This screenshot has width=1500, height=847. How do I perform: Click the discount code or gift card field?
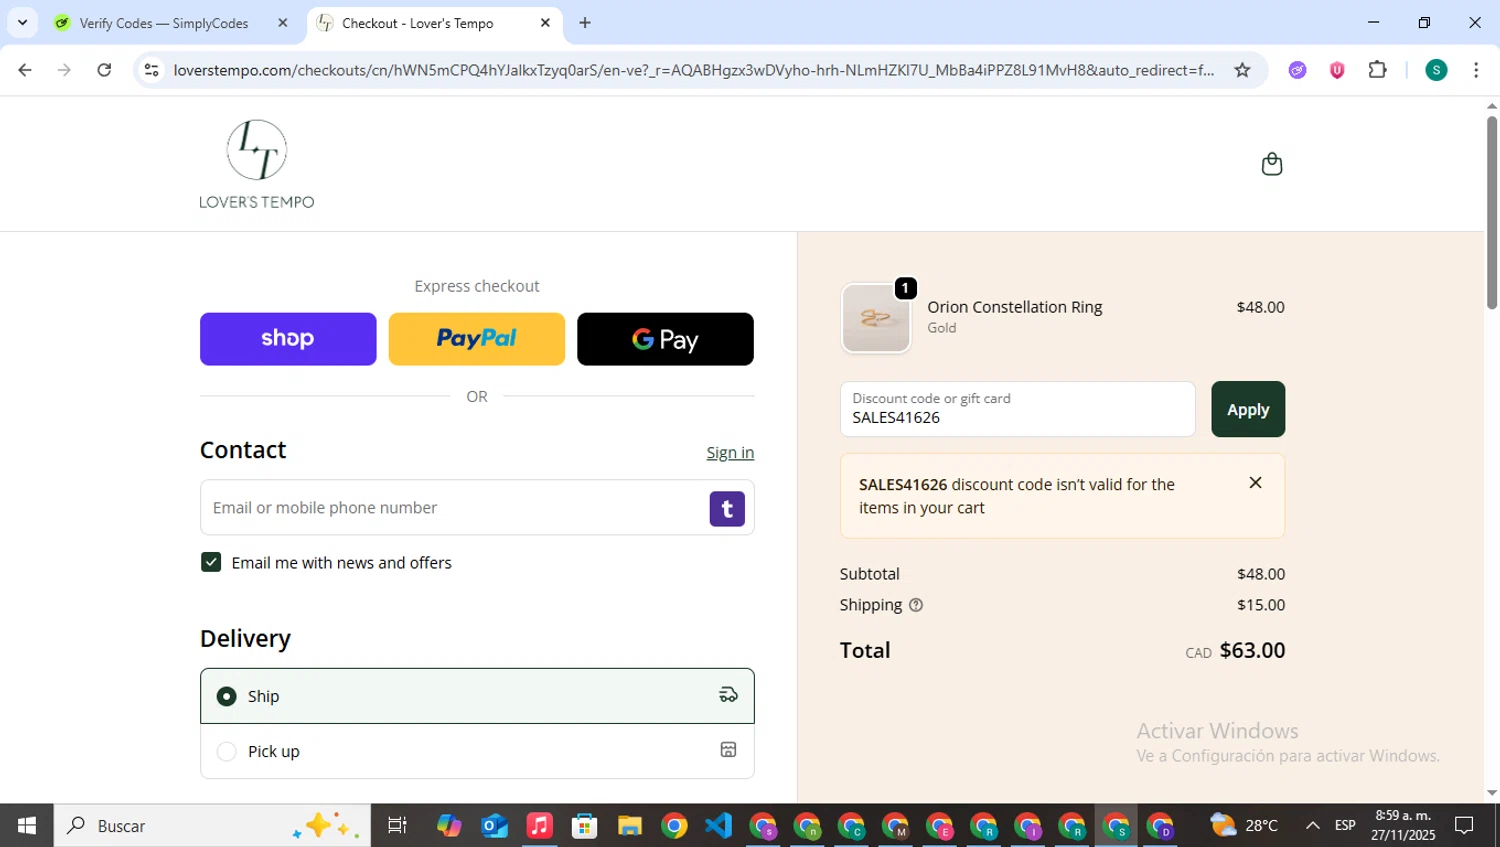pyautogui.click(x=1018, y=409)
